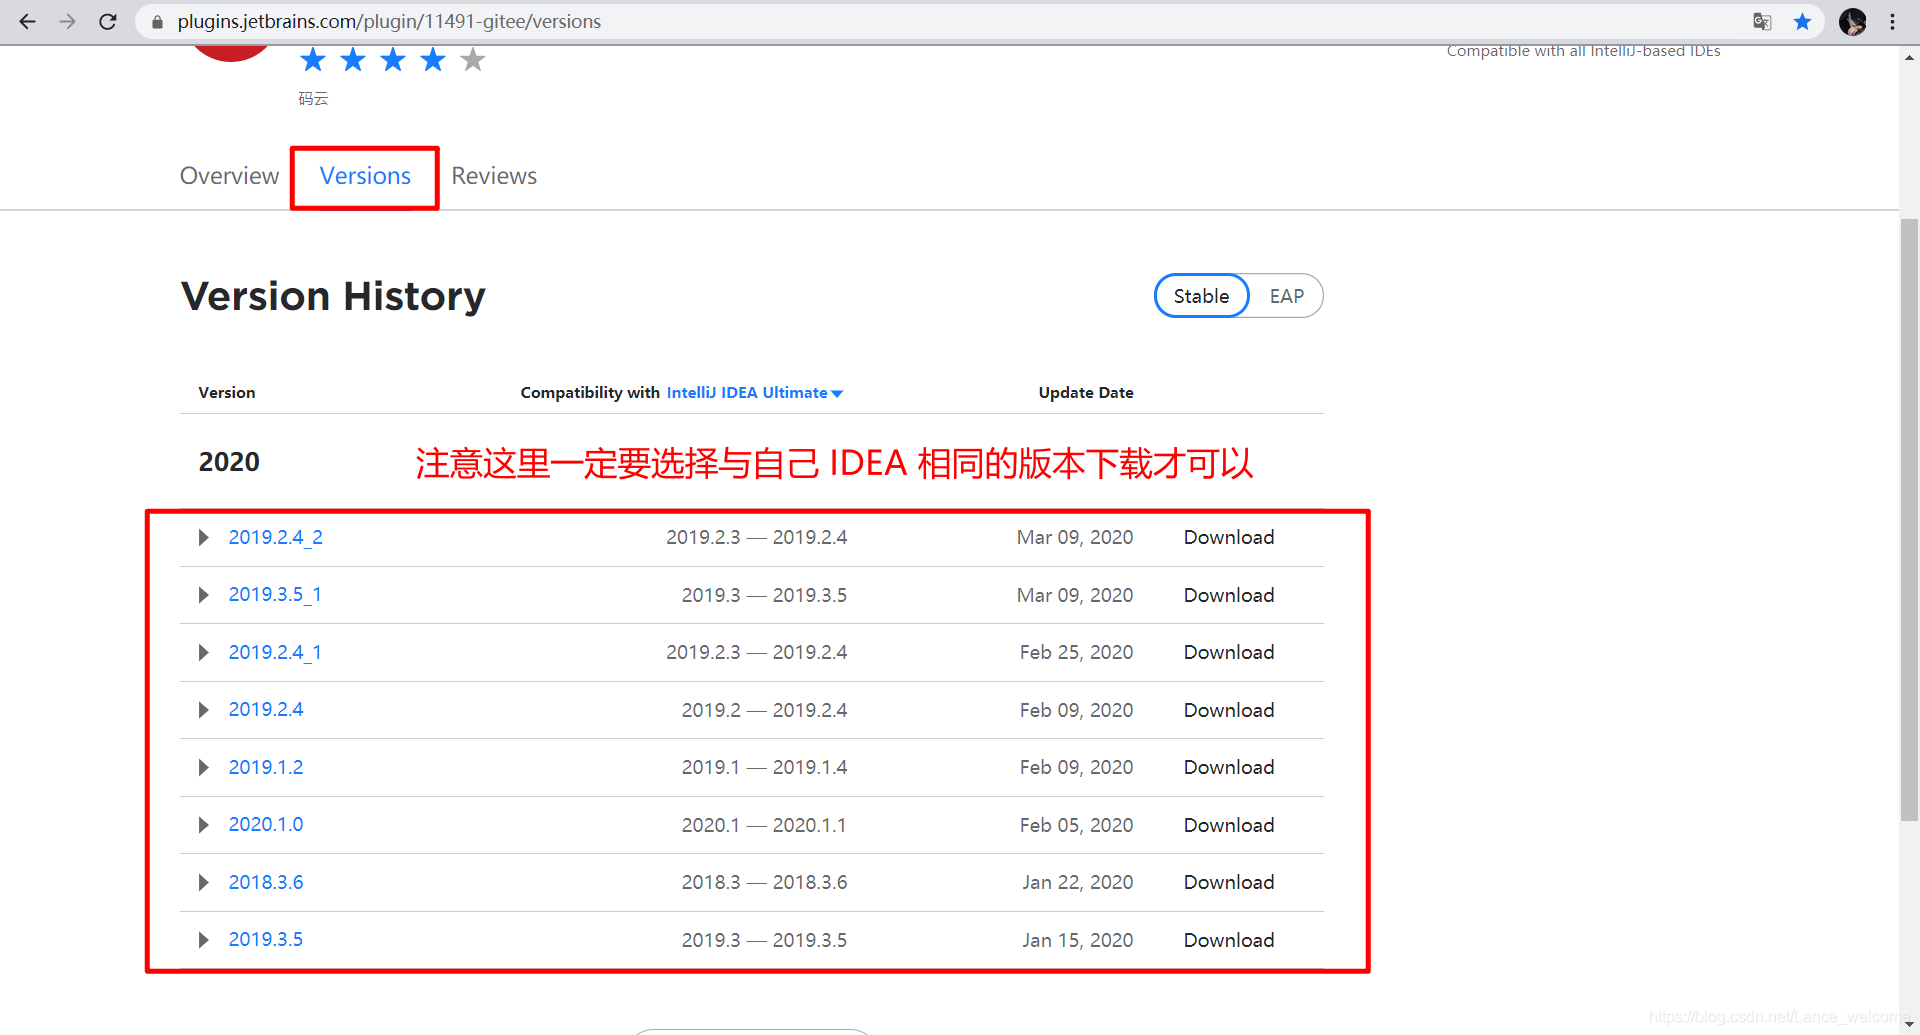1920x1035 pixels.
Task: Expand the 2019.3.5_1 version row
Action: 204,595
